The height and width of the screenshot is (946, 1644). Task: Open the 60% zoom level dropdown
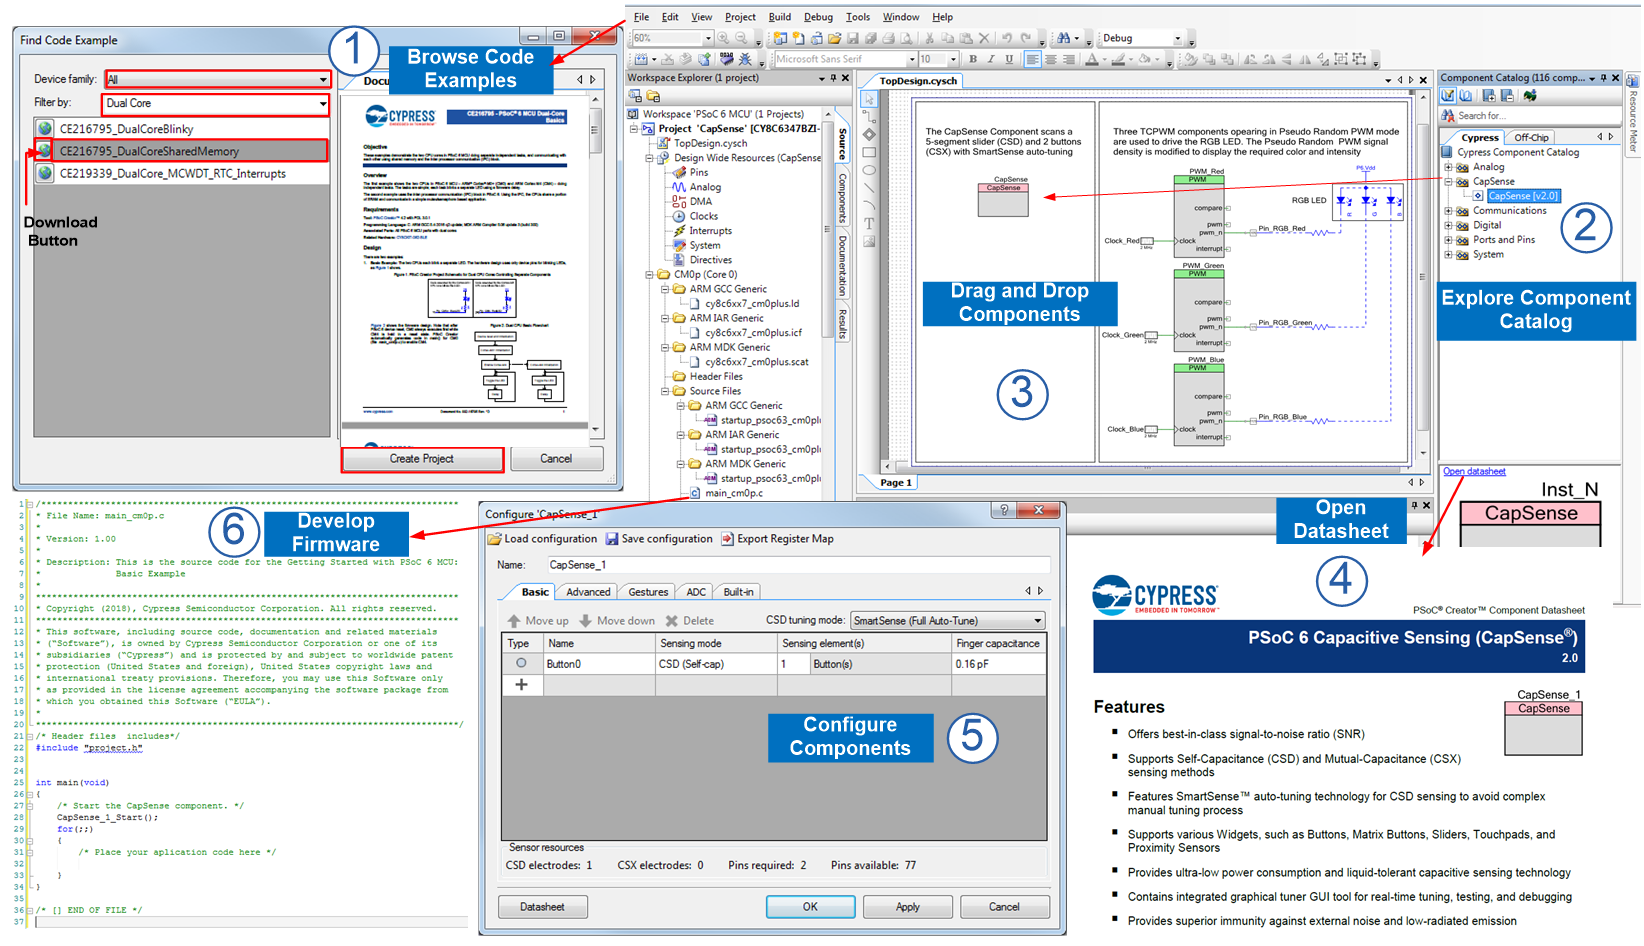click(708, 38)
